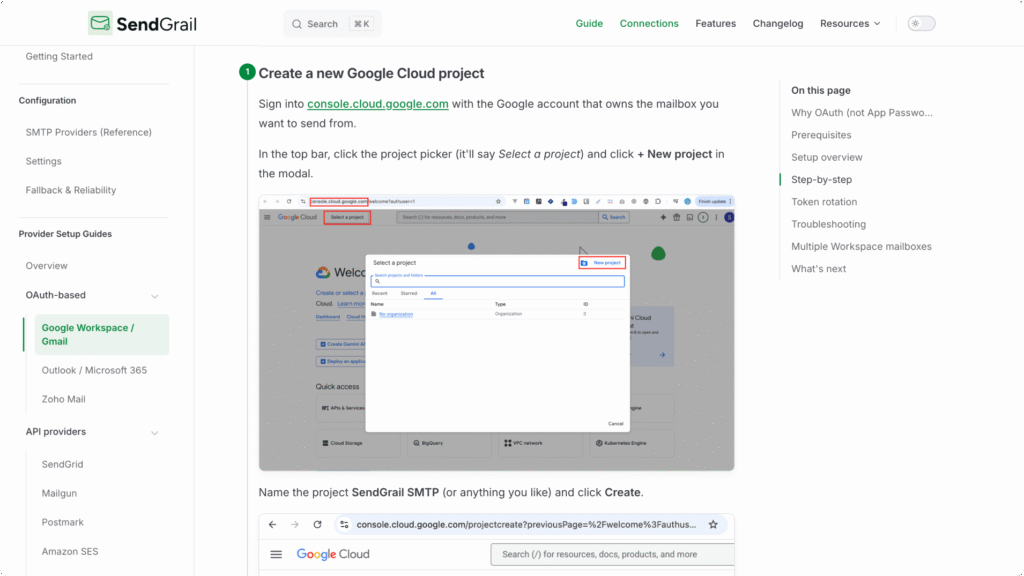Select Postmark provider guide
Image resolution: width=1024 pixels, height=576 pixels.
(x=62, y=522)
